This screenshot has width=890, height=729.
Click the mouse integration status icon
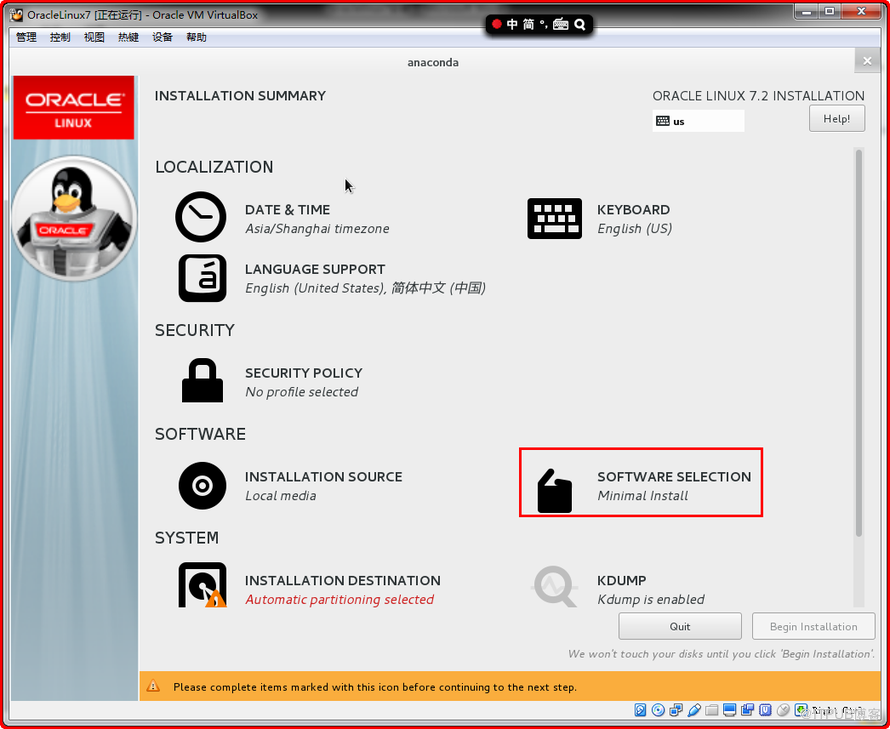[783, 710]
